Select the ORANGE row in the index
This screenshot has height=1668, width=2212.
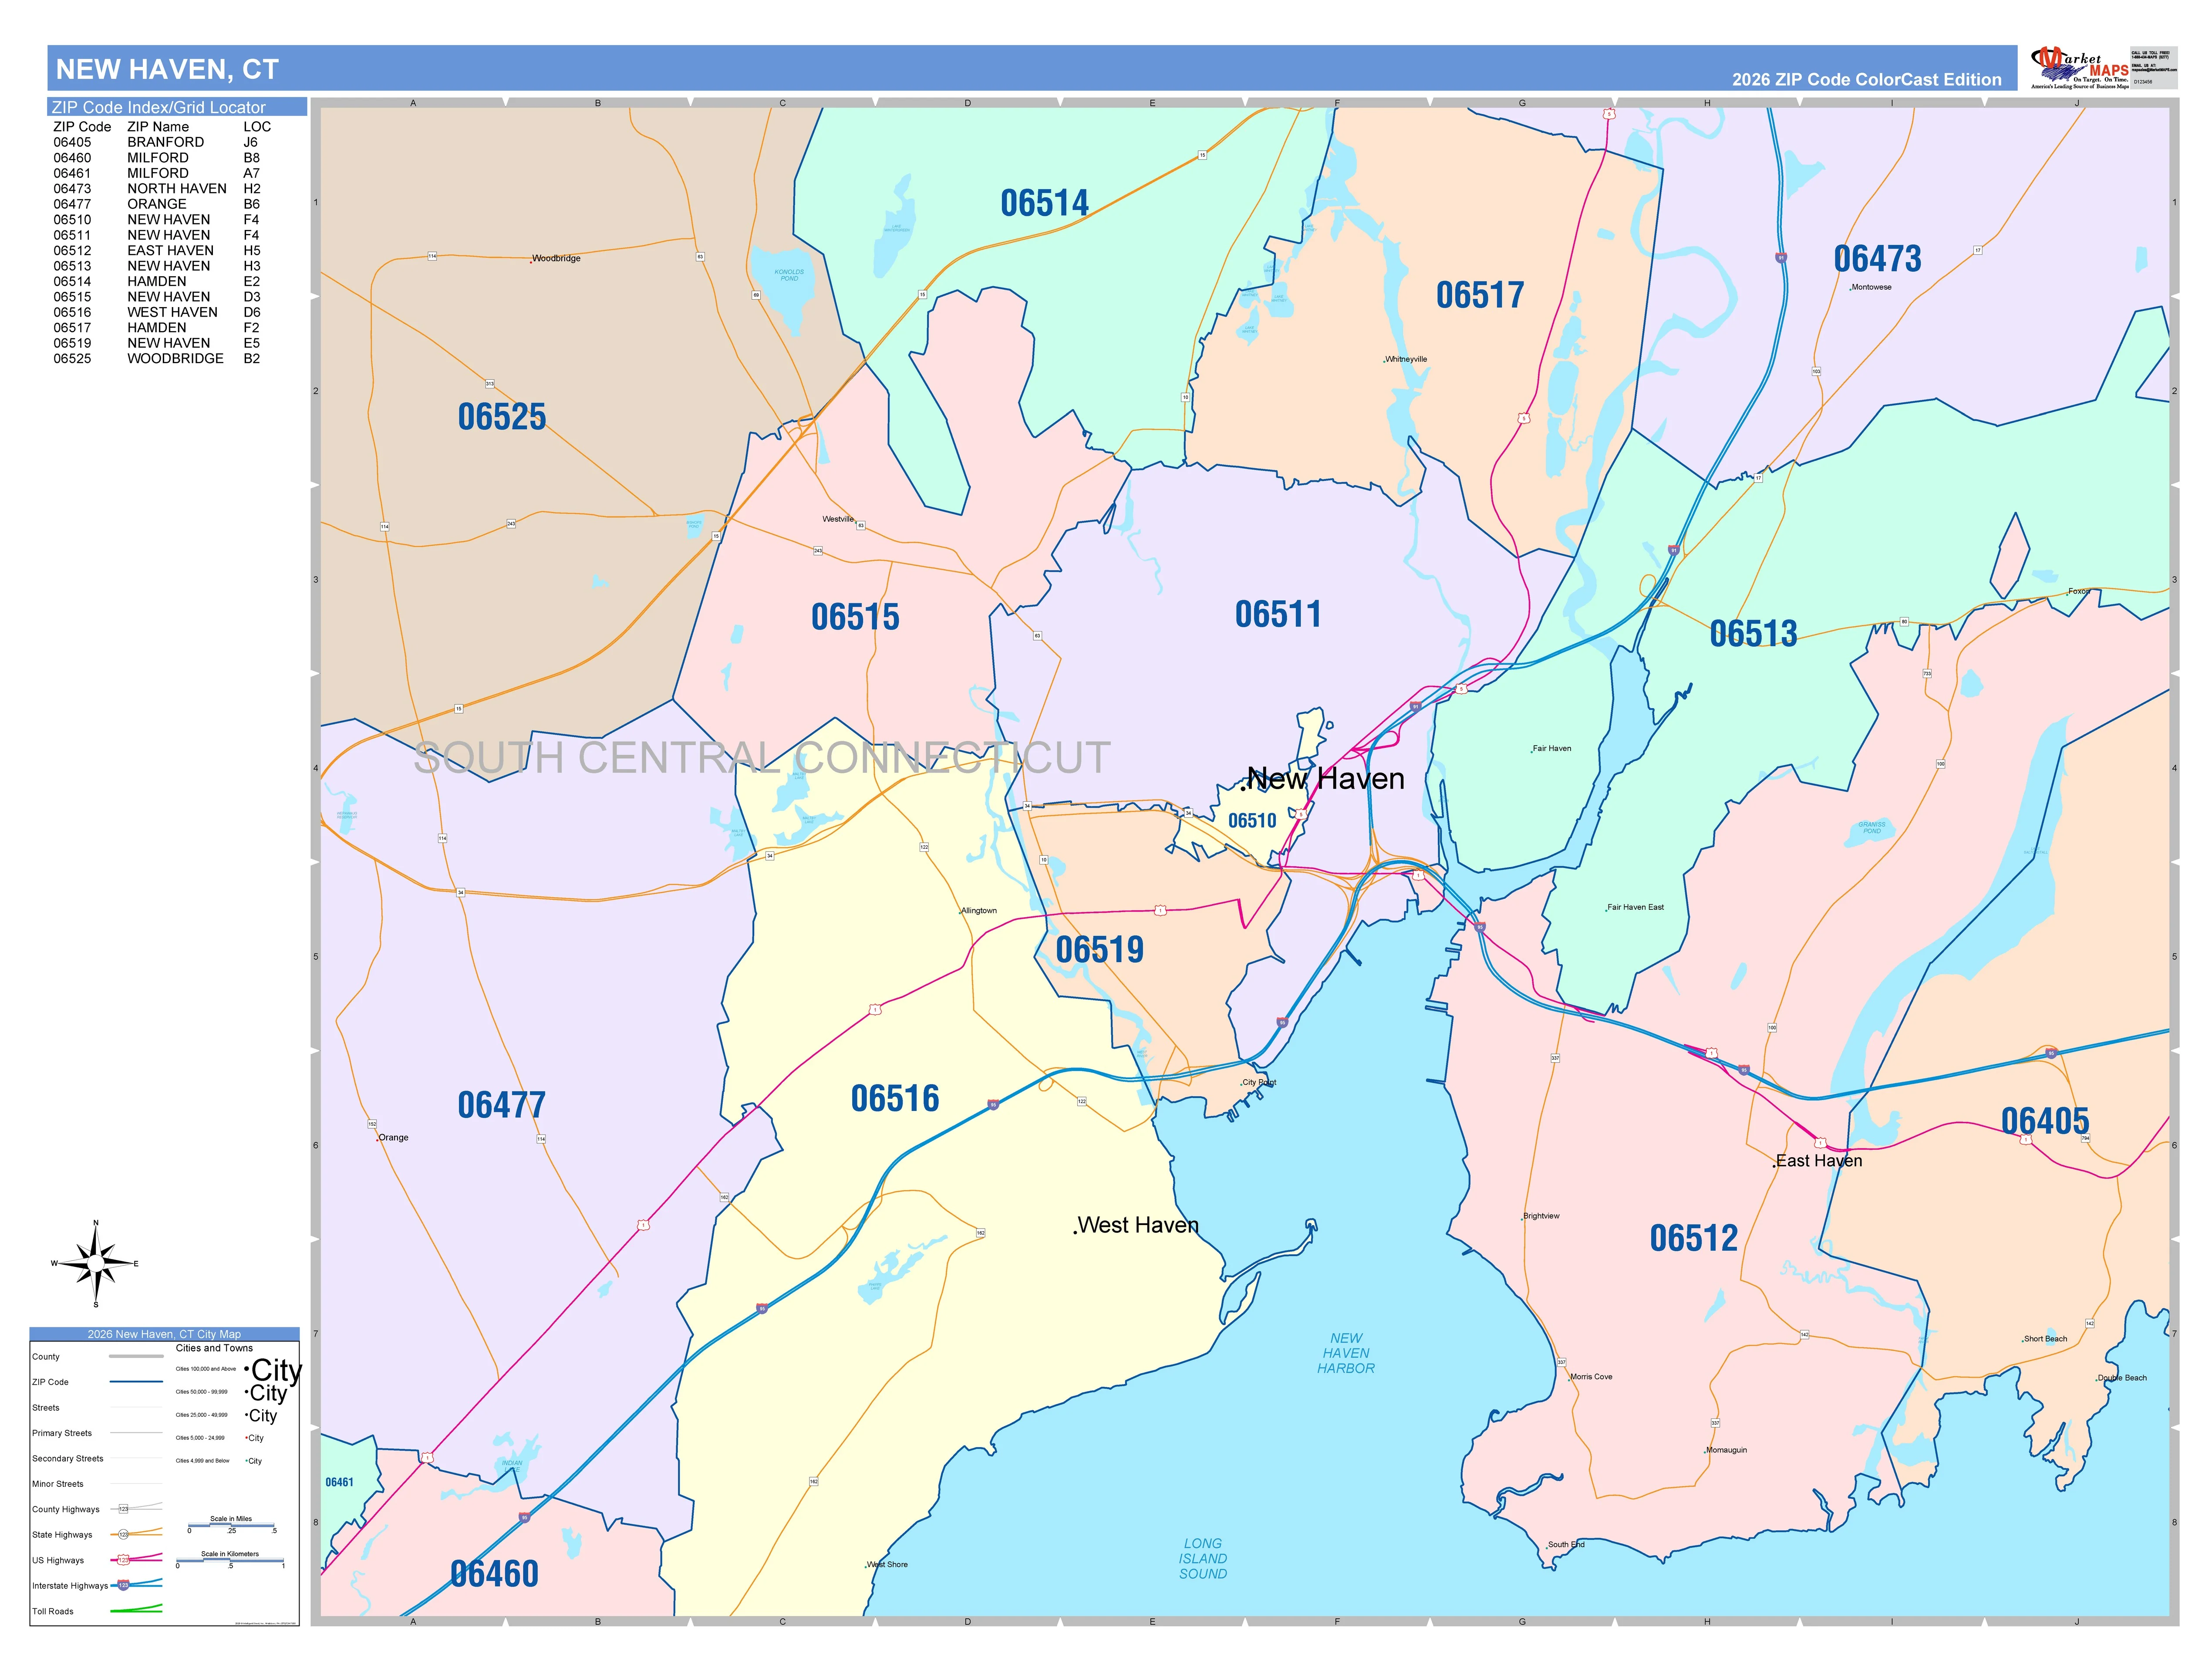pyautogui.click(x=162, y=204)
